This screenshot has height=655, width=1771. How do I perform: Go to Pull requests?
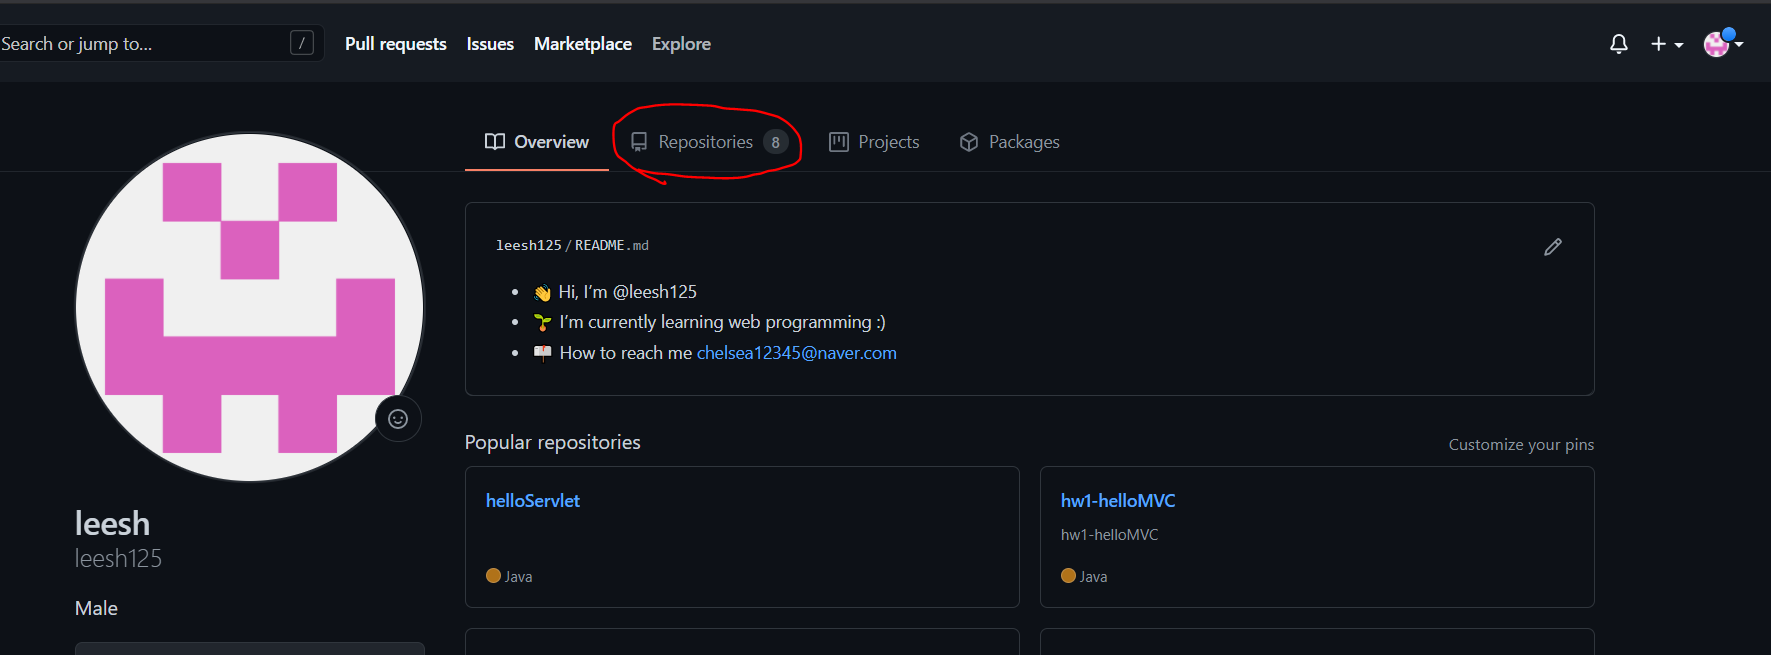(x=395, y=44)
